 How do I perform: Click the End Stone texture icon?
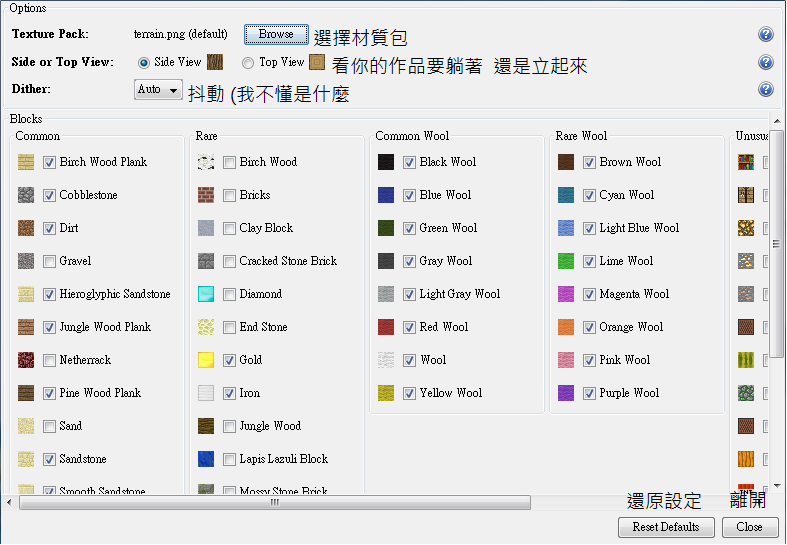tap(206, 327)
